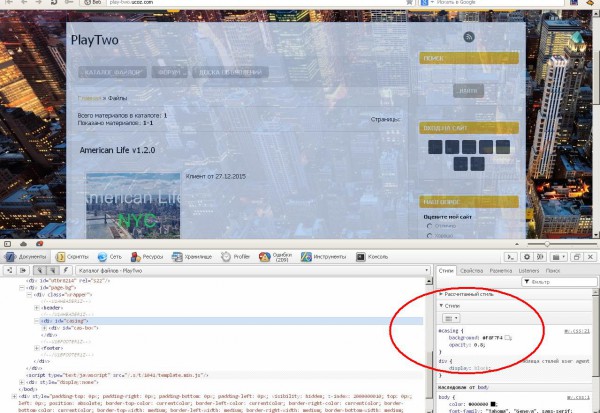Switch to the Listeners tab
This screenshot has width=600, height=413.
coord(528,271)
